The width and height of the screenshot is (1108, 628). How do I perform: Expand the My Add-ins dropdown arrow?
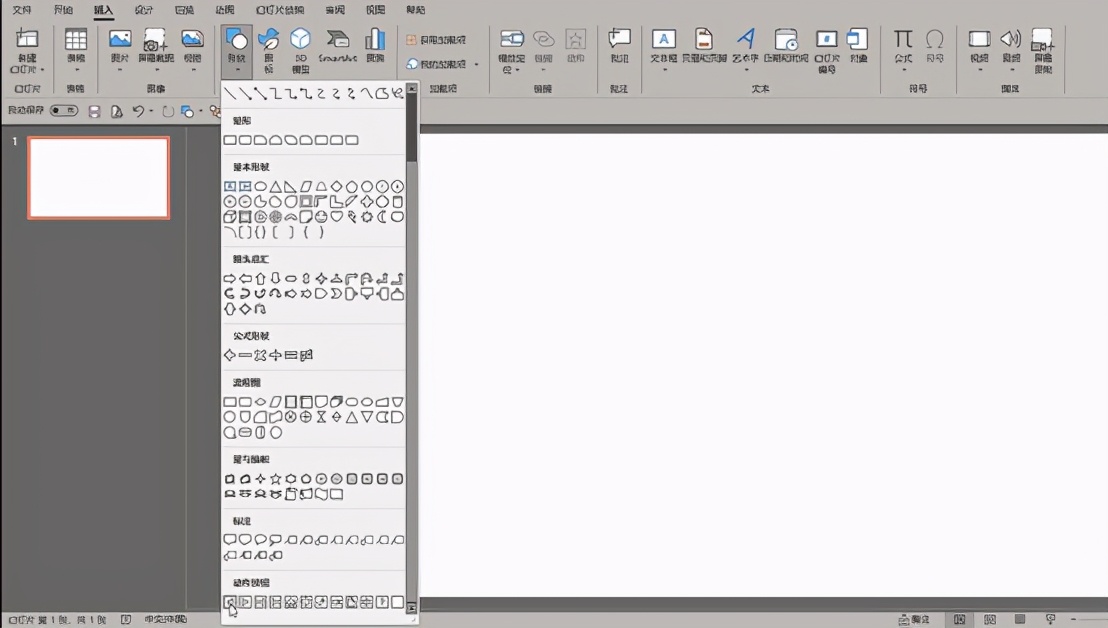tap(477, 64)
